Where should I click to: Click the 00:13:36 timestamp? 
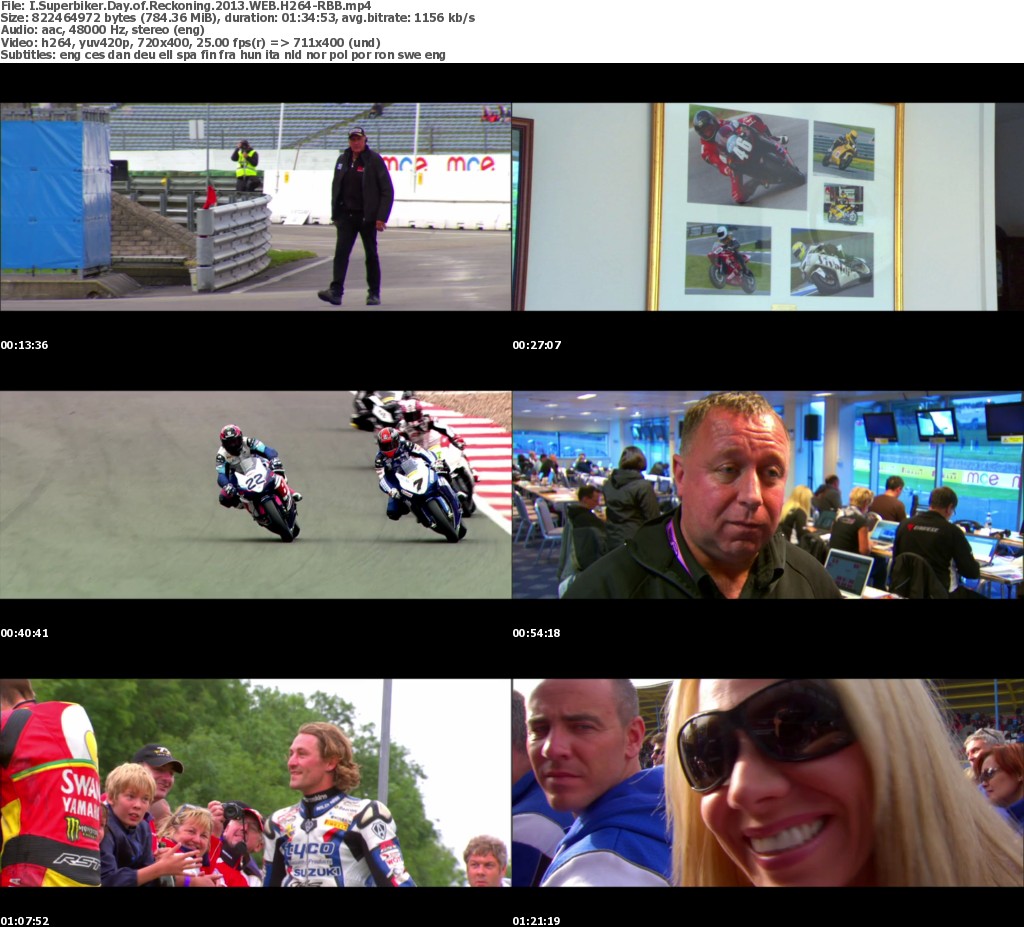[25, 345]
